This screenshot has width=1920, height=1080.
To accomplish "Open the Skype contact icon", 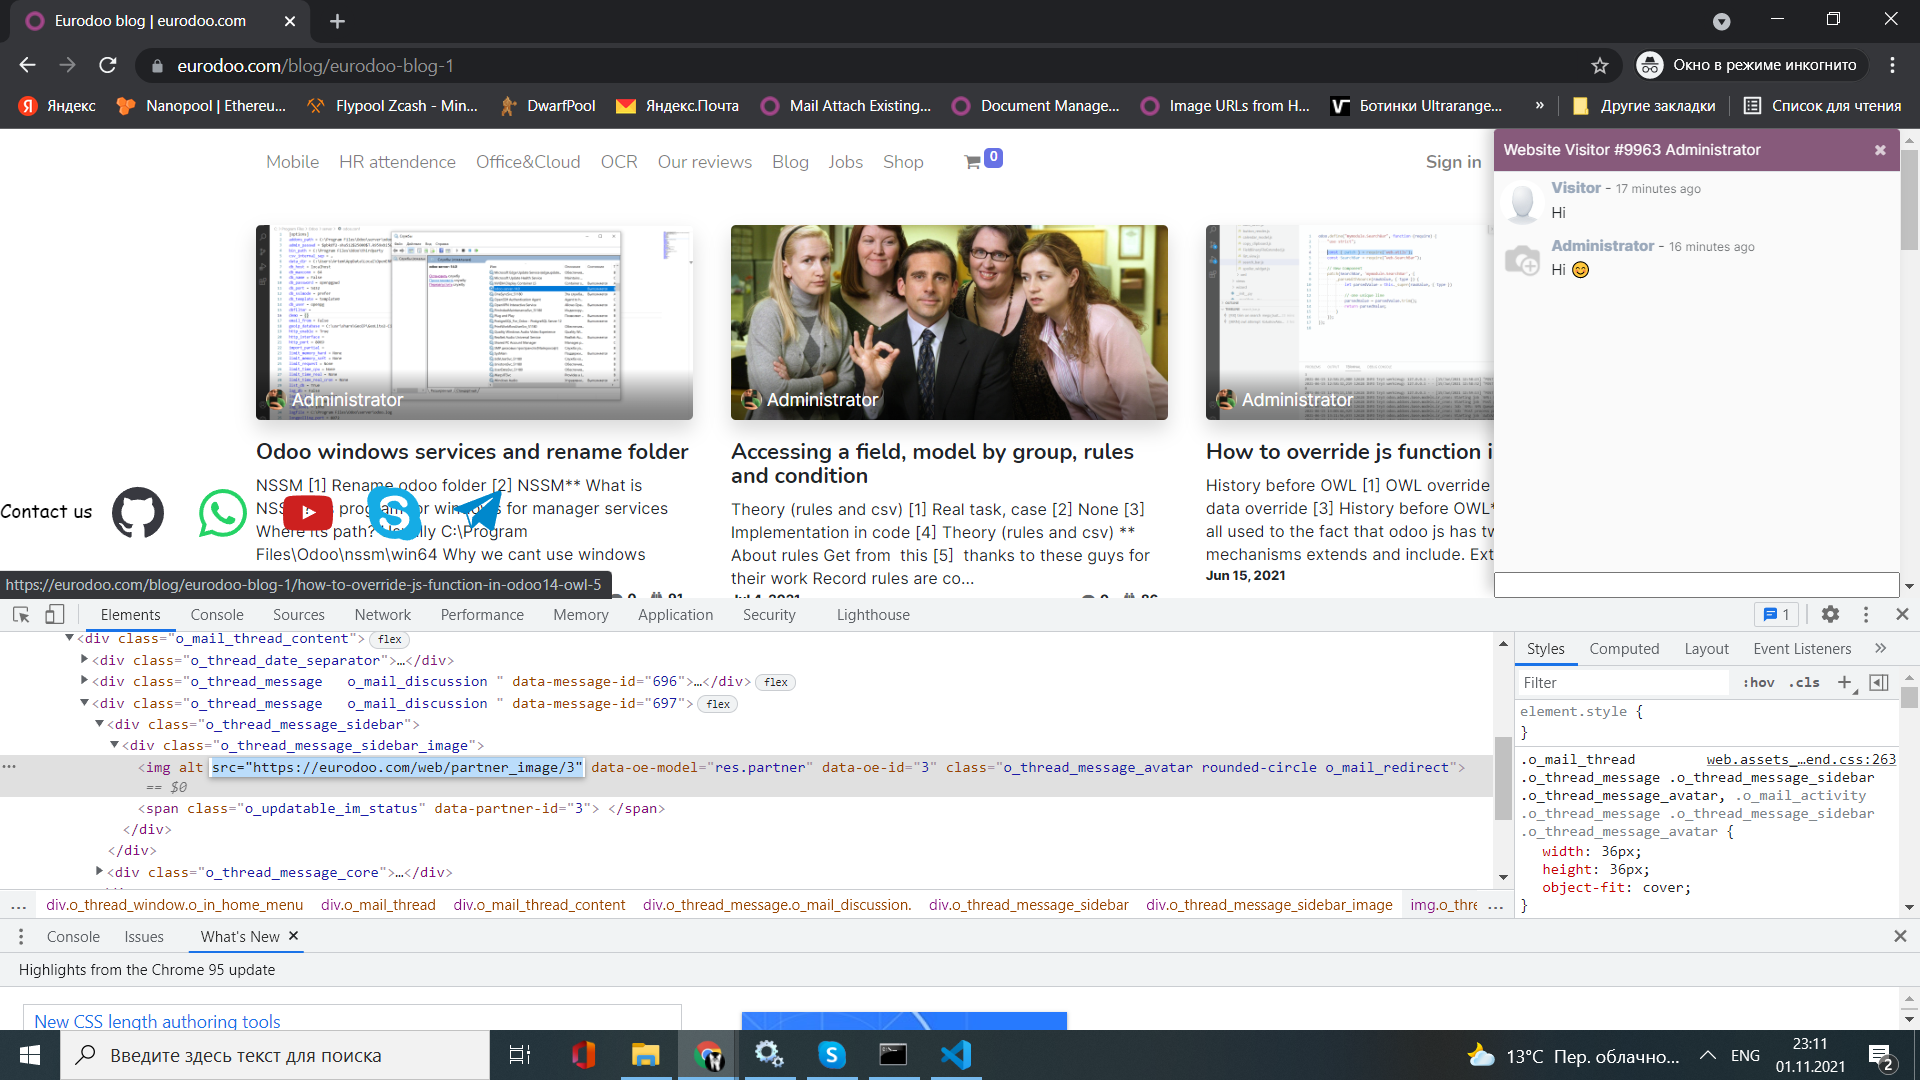I will click(x=394, y=512).
